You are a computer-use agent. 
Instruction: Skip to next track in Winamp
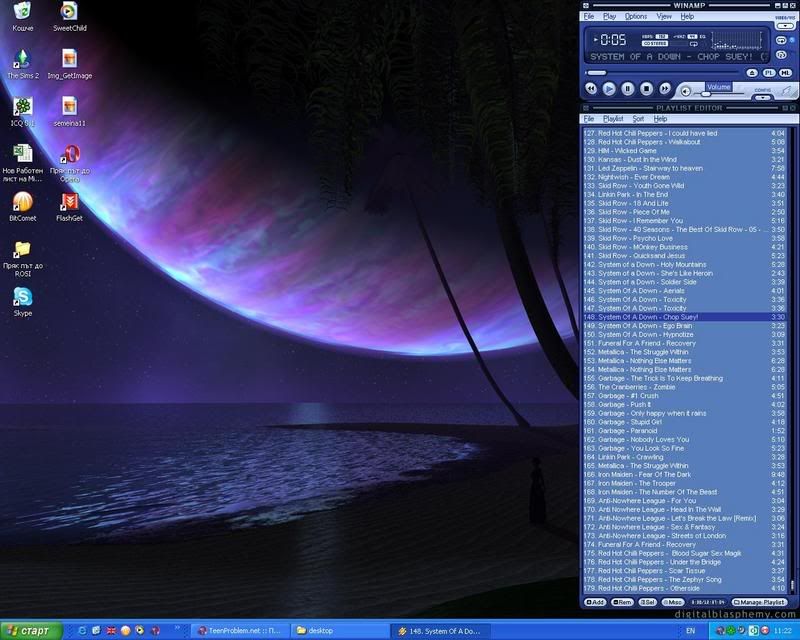point(665,89)
